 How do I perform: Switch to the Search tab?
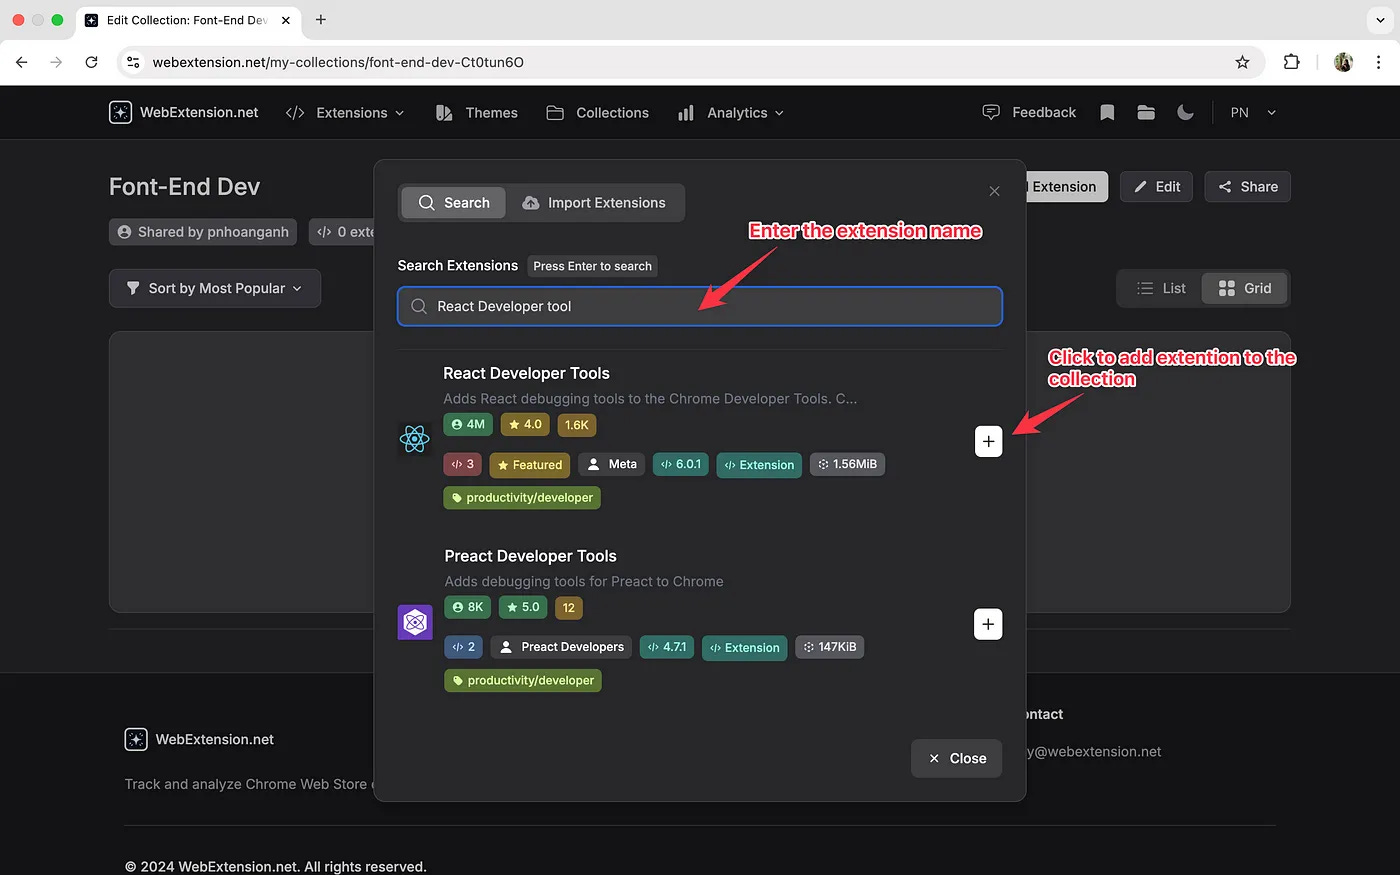coord(454,202)
